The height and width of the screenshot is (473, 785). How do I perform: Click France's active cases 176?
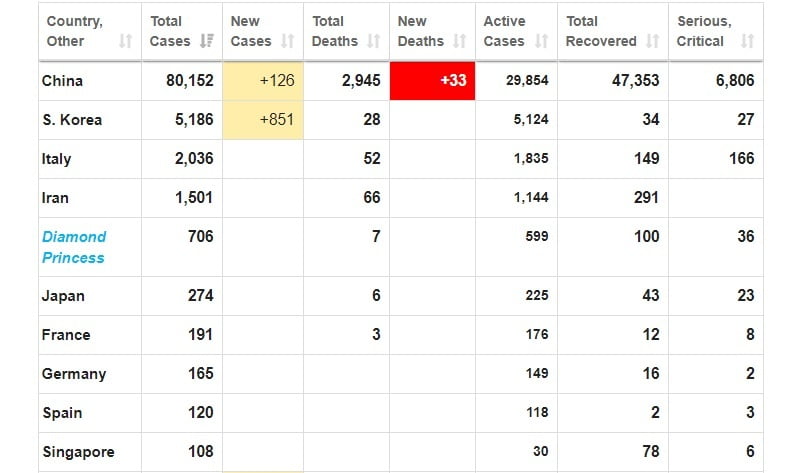pyautogui.click(x=537, y=335)
